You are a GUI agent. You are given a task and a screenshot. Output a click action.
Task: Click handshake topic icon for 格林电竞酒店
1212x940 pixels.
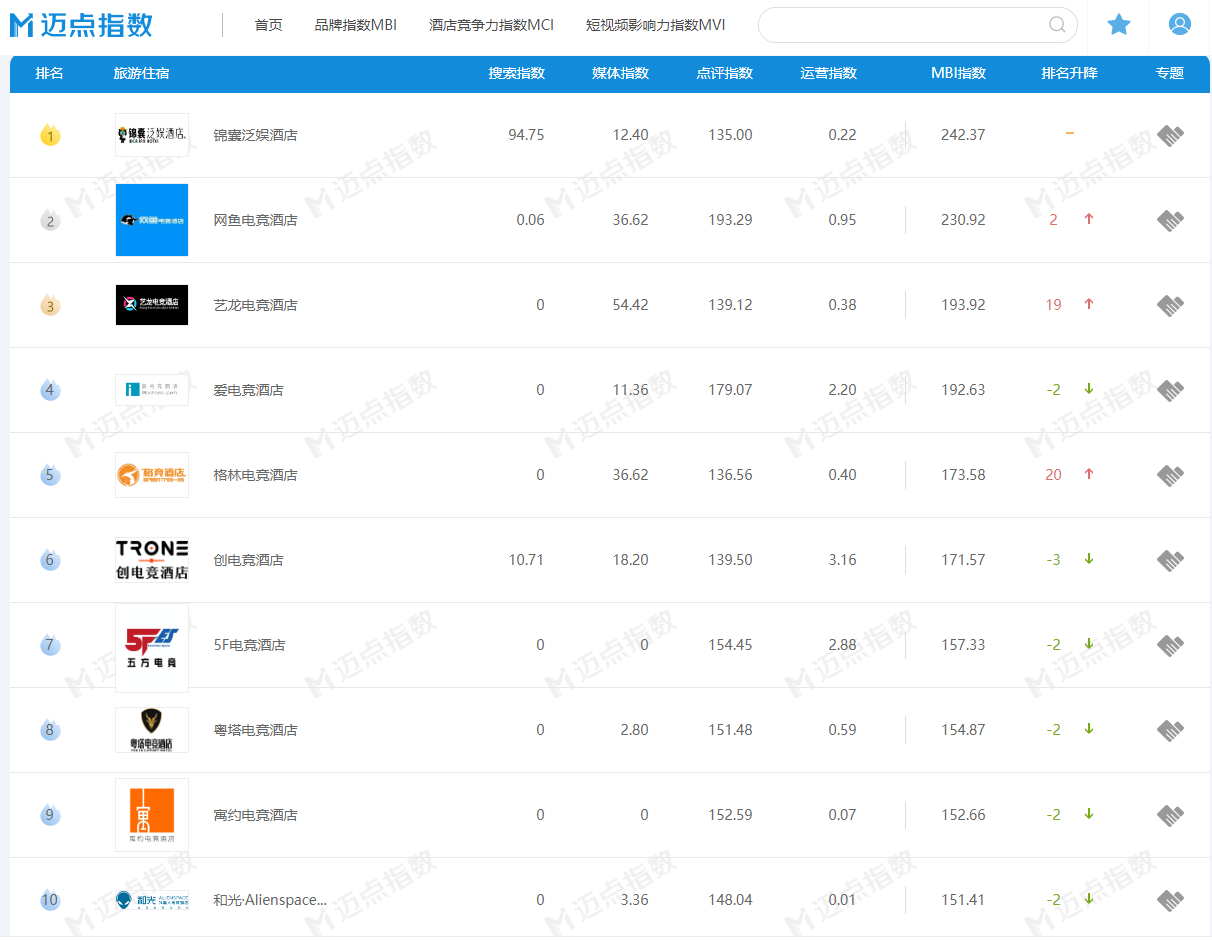point(1170,475)
